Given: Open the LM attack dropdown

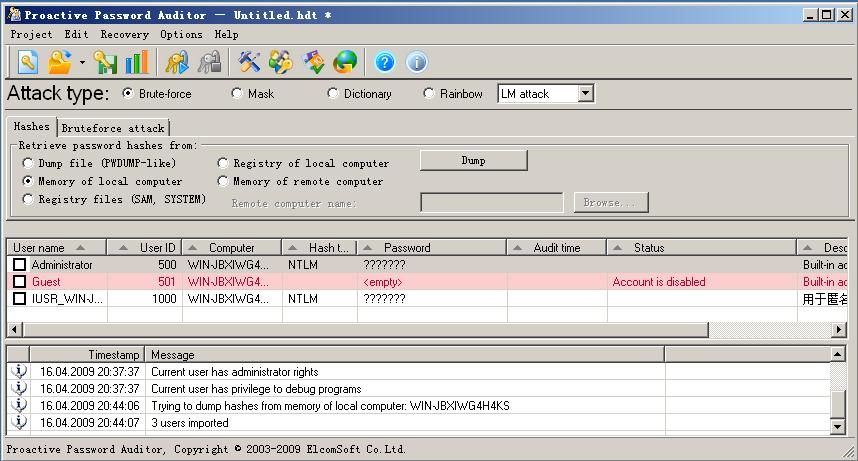Looking at the screenshot, I should tap(585, 94).
